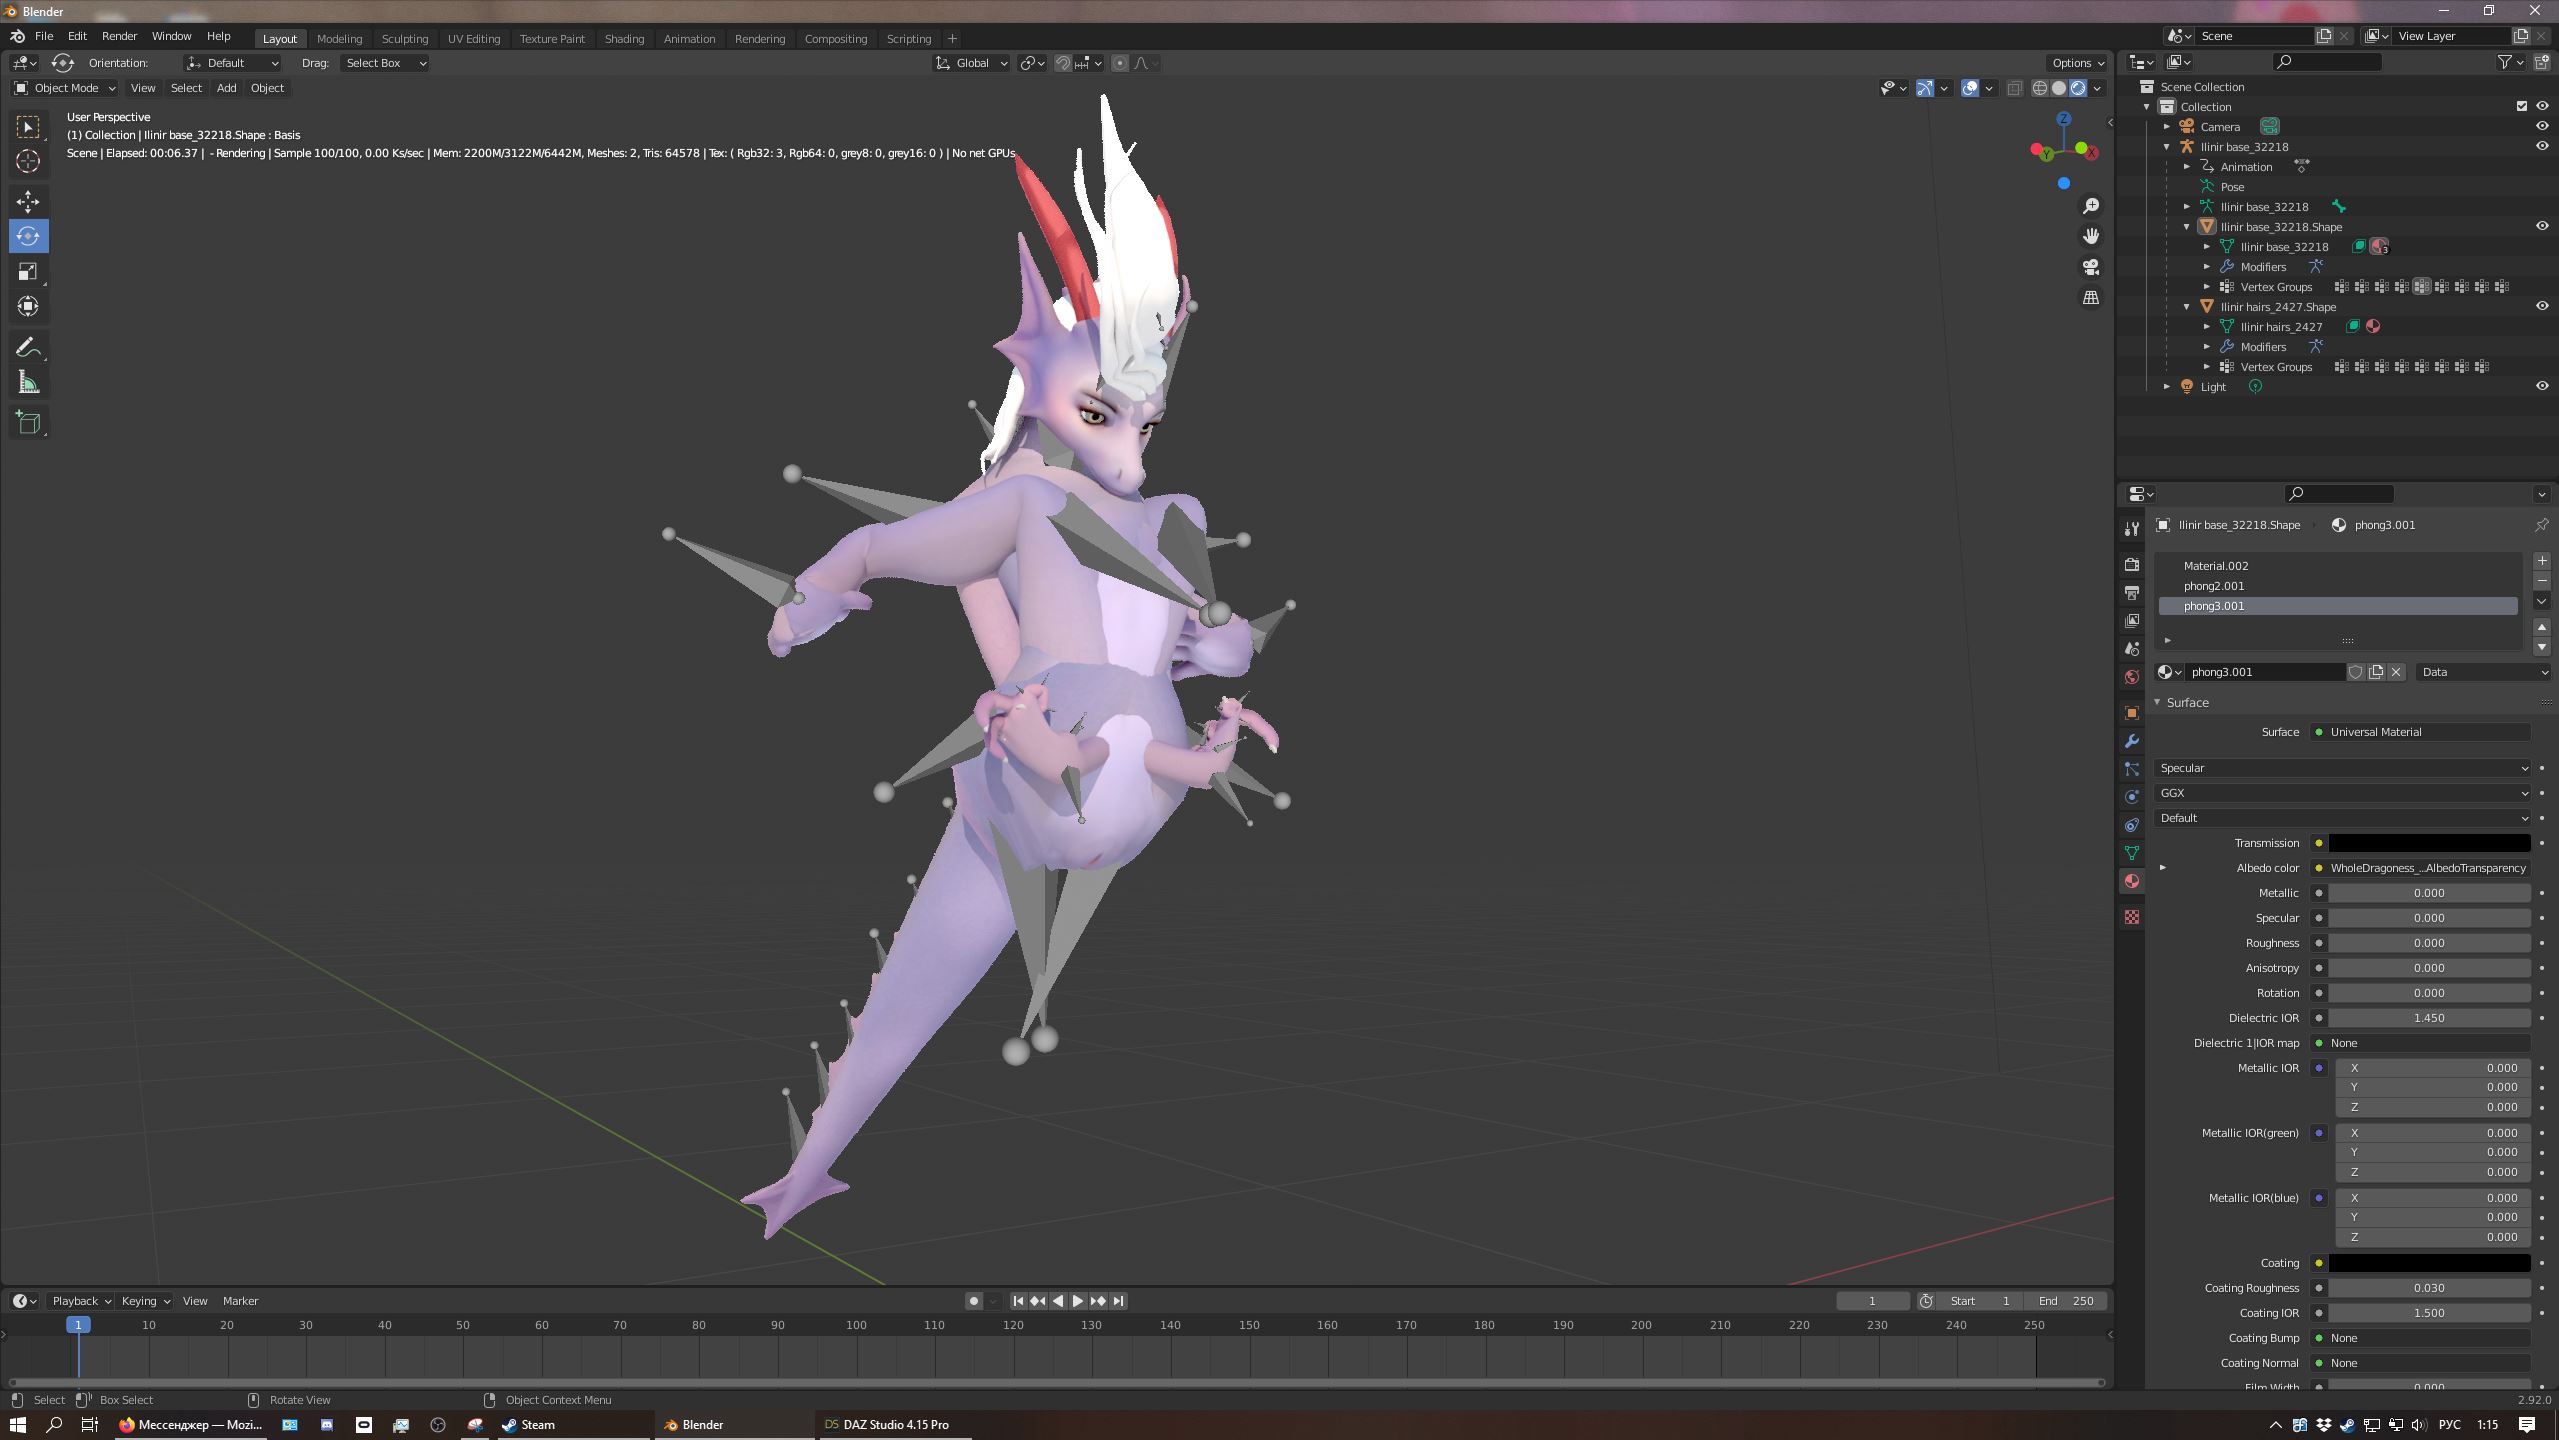This screenshot has height=1440, width=2559.
Task: Click the Dielectric IOR value field
Action: [x=2428, y=1018]
